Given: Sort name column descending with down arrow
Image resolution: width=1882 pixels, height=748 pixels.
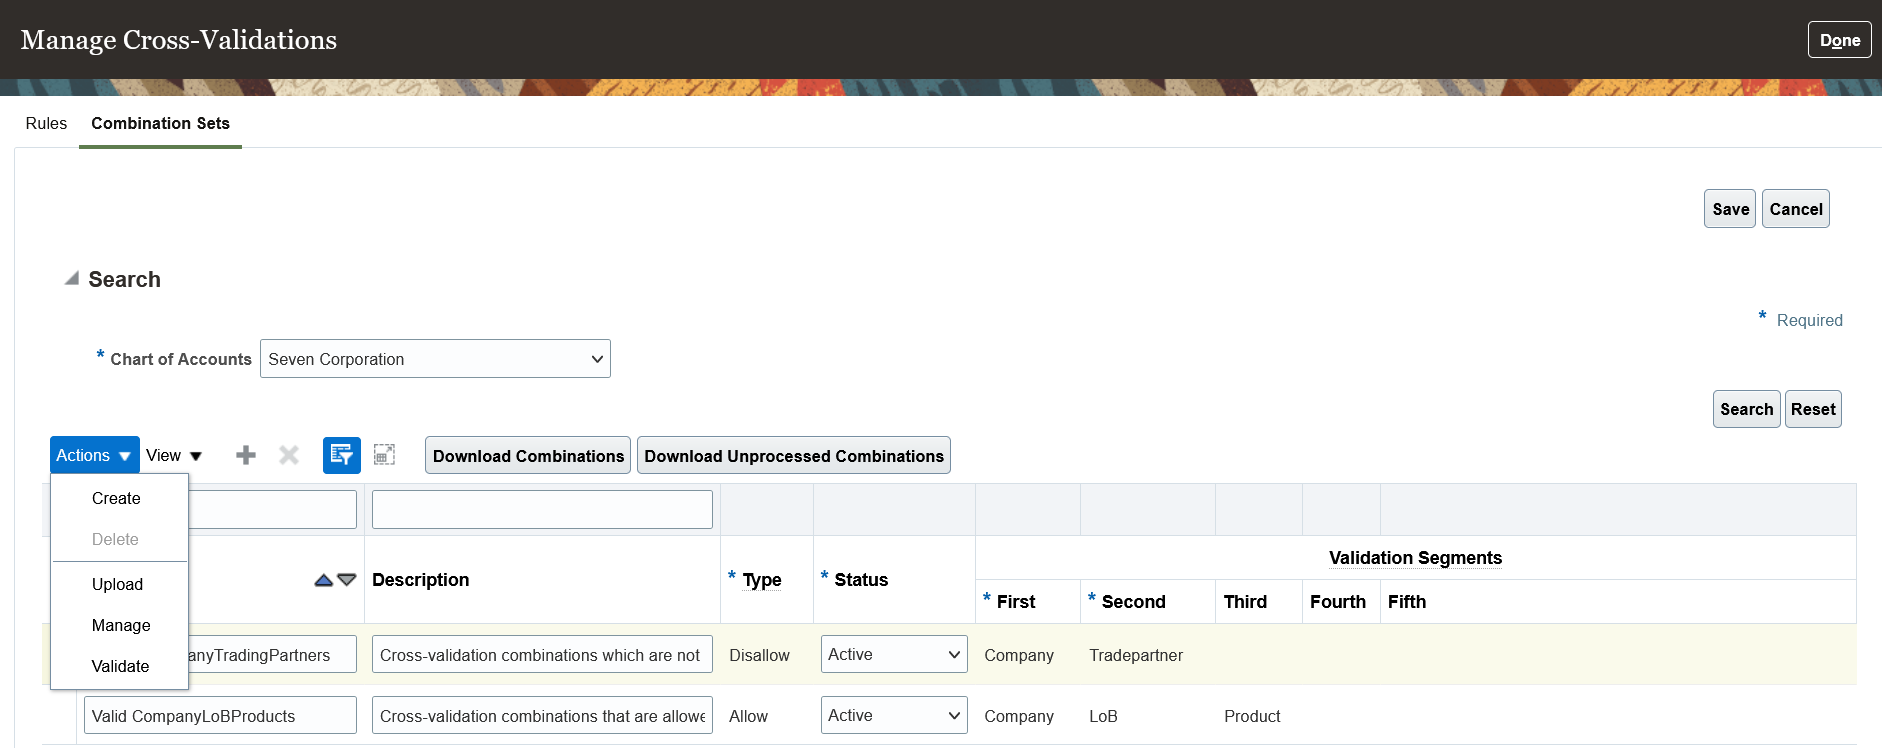Looking at the screenshot, I should pyautogui.click(x=347, y=580).
